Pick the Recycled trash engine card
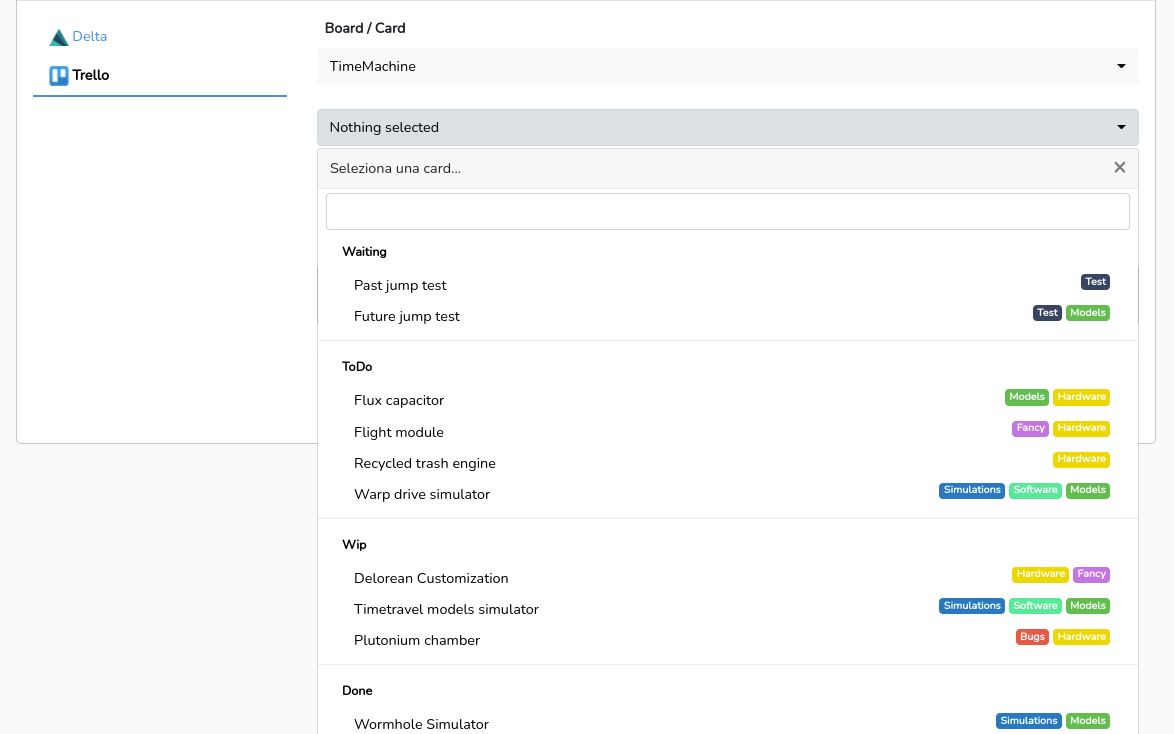Image resolution: width=1174 pixels, height=734 pixels. 728,464
